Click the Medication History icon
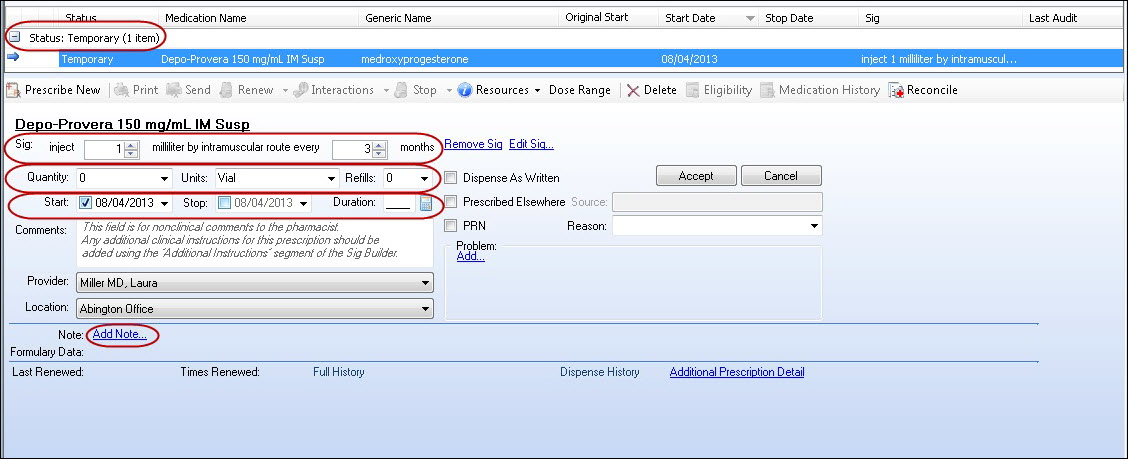The height and width of the screenshot is (459, 1128). pos(768,90)
